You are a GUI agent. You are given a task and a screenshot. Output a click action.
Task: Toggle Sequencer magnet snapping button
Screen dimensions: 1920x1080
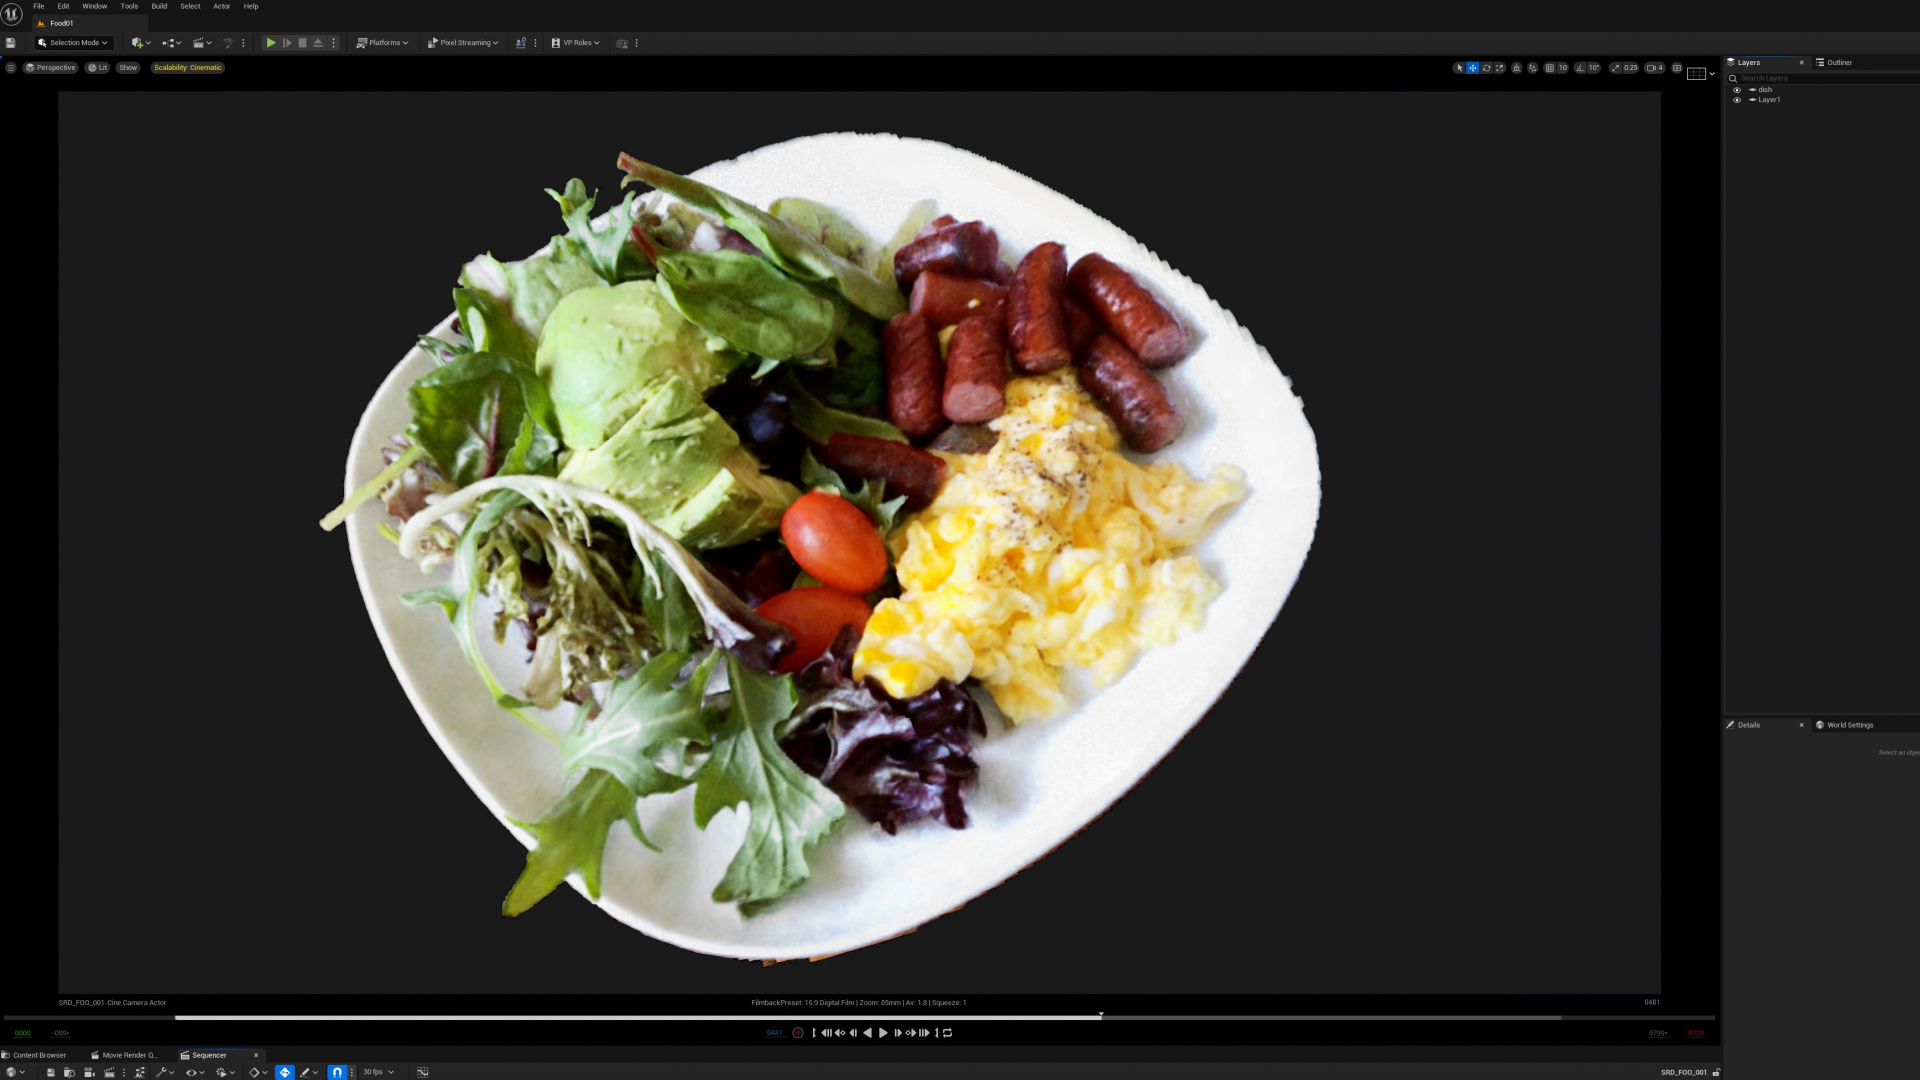(337, 1072)
